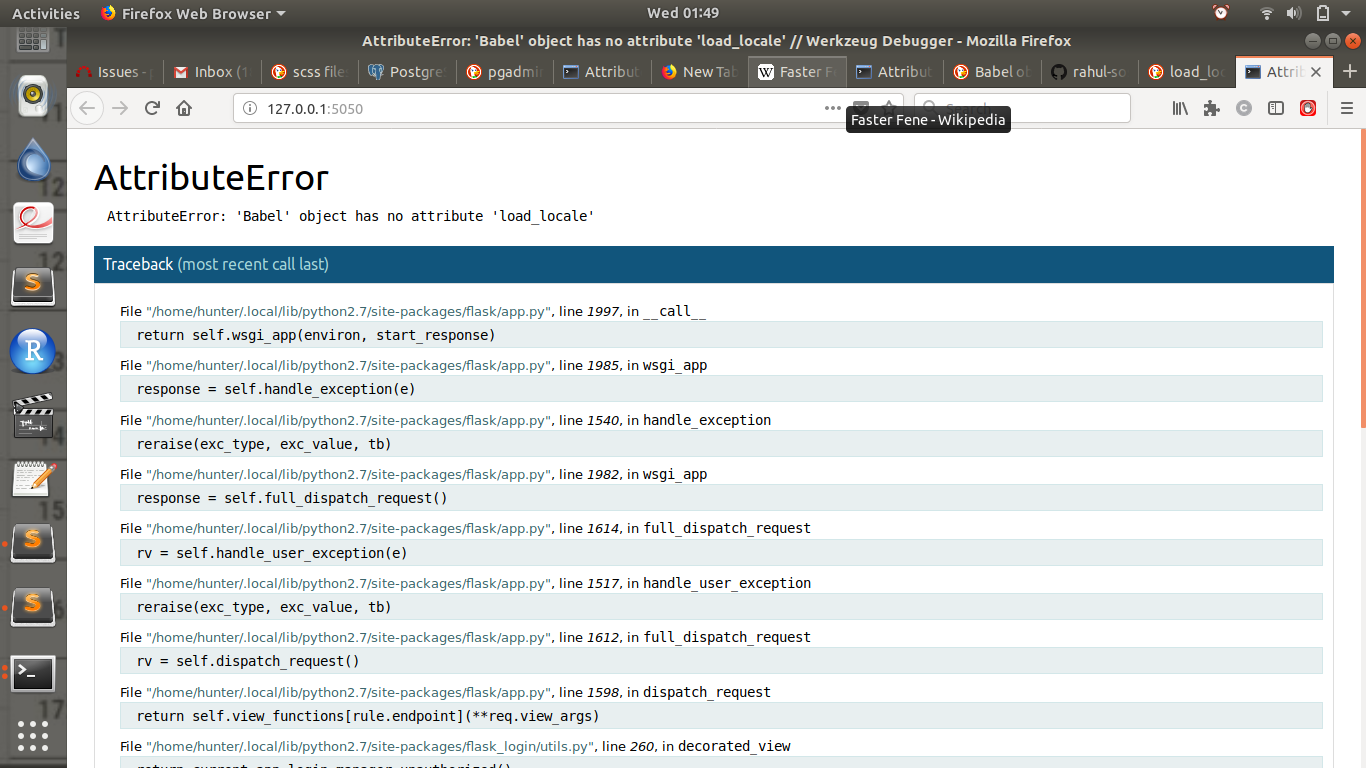Viewport: 1366px width, 768px height.
Task: Open the puzzle-piece extensions icon
Action: click(x=1212, y=108)
